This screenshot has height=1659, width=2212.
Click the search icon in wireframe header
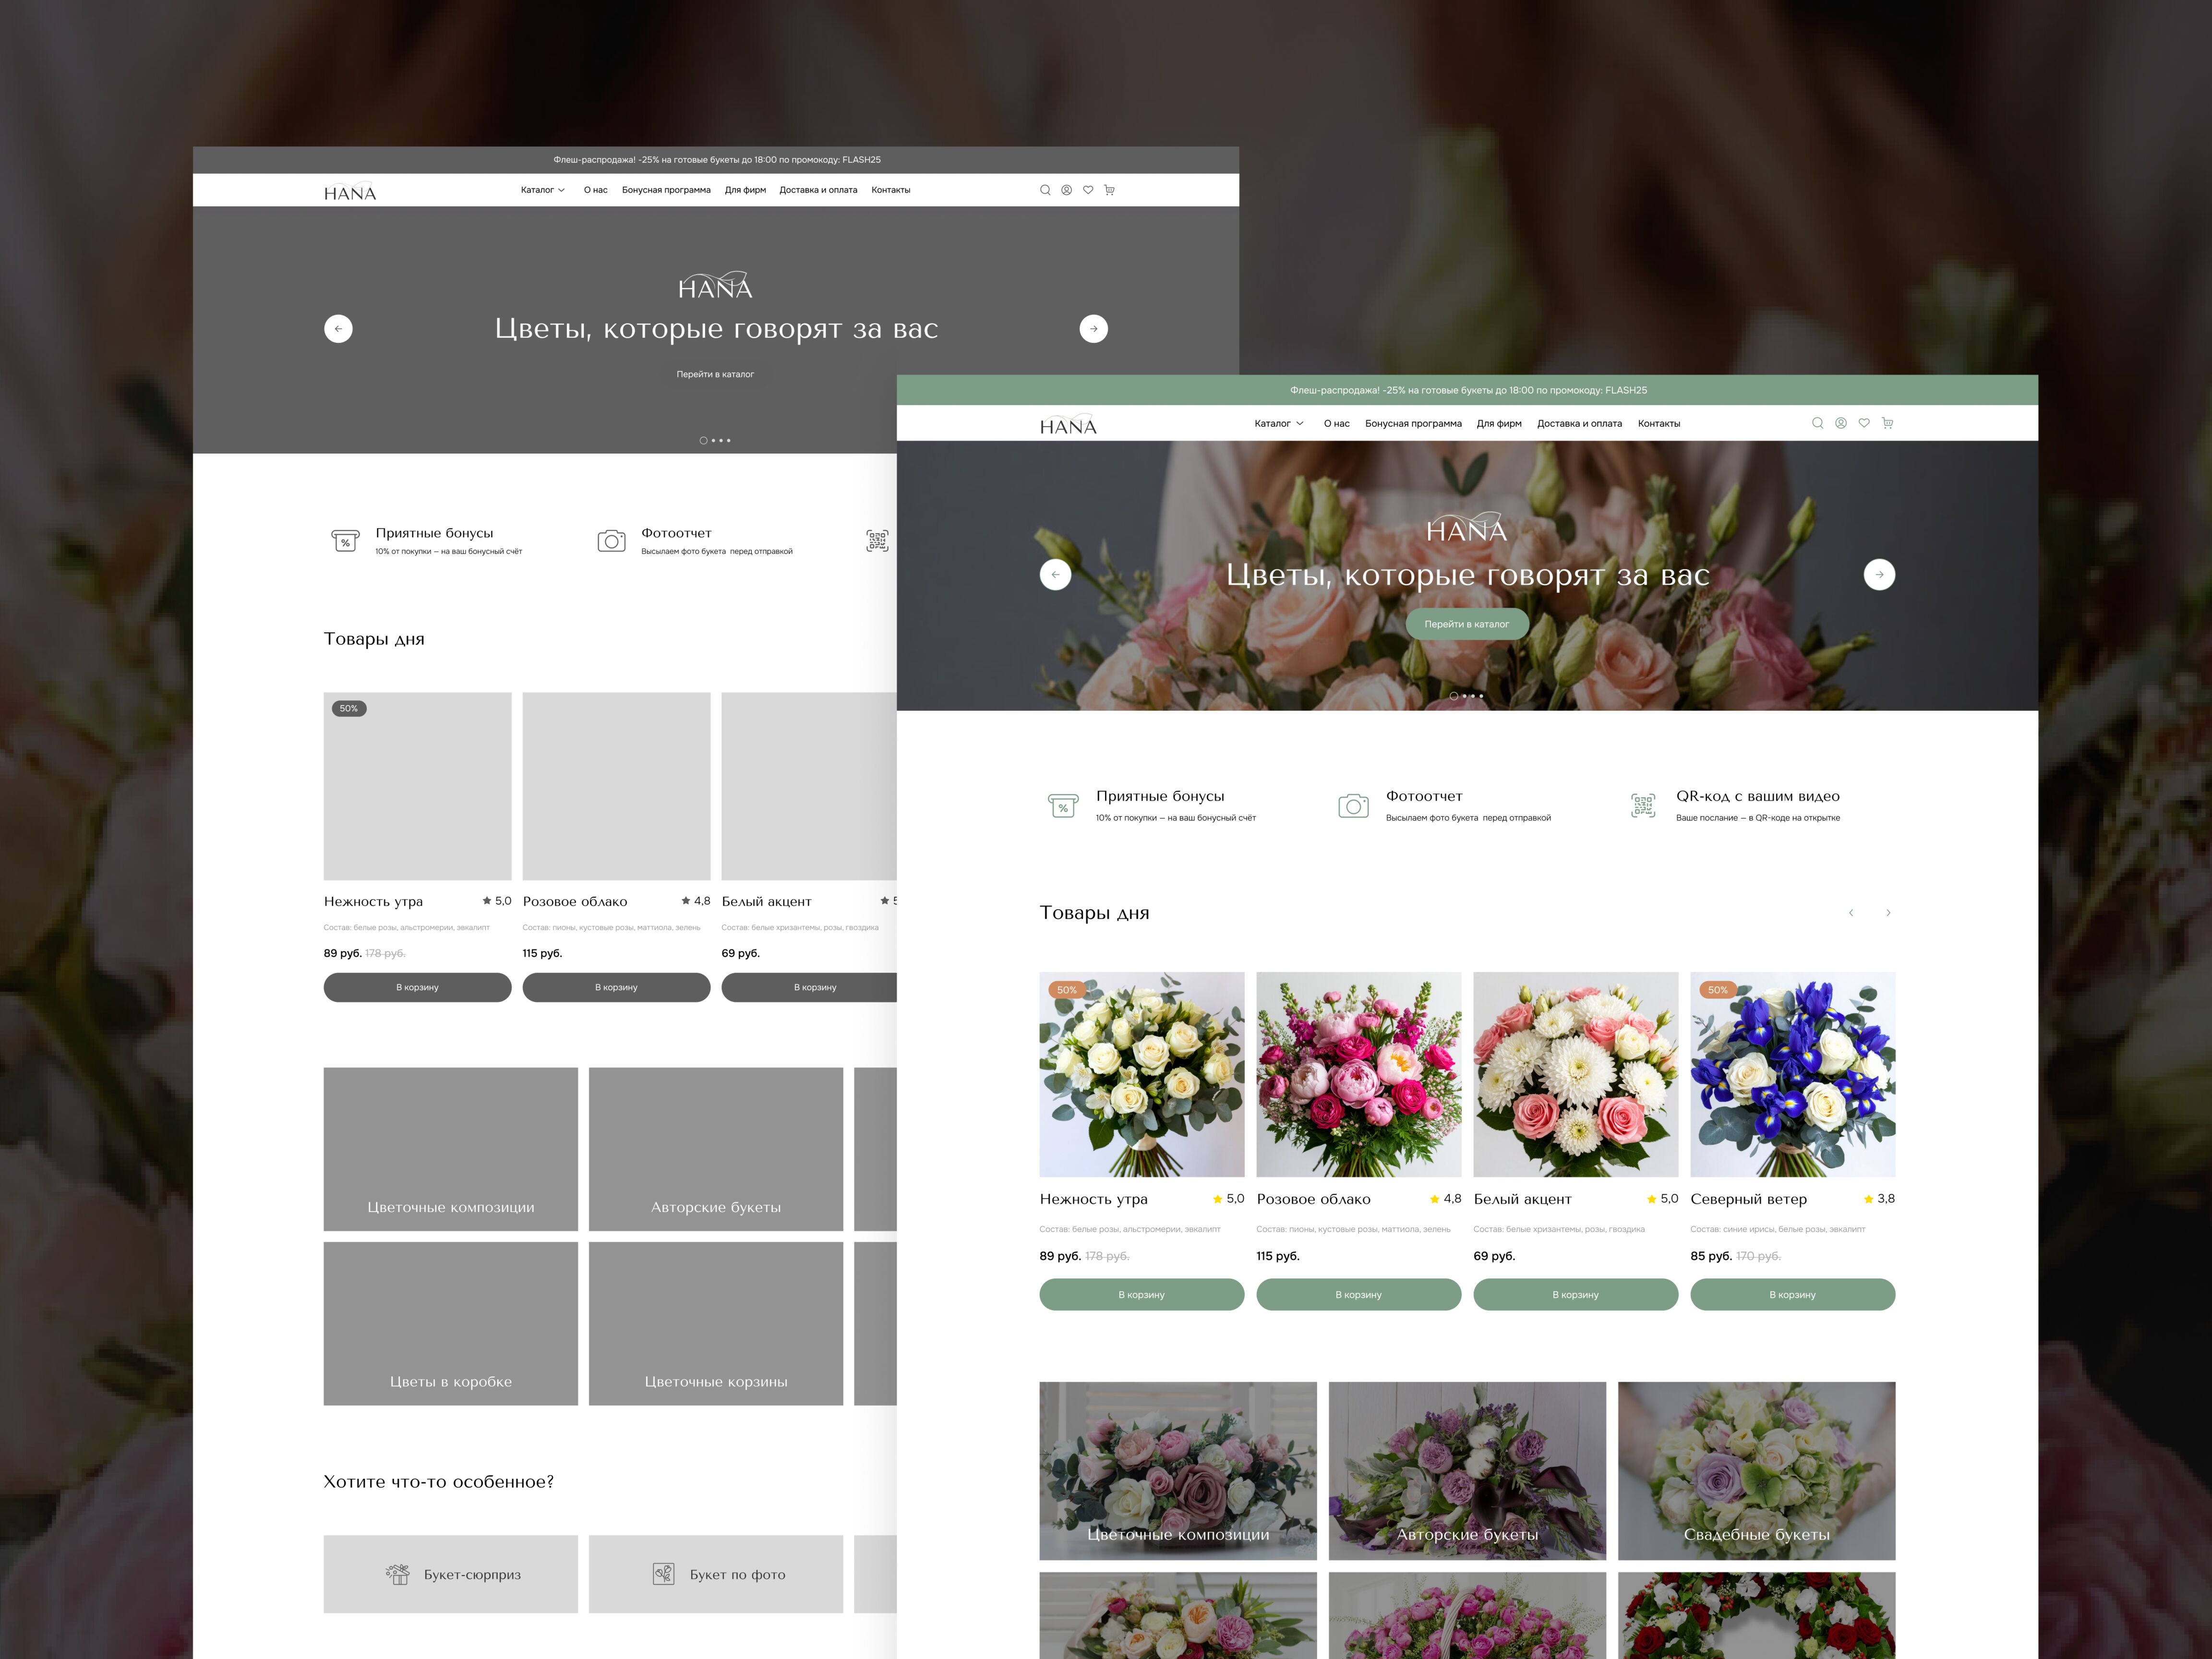1045,190
